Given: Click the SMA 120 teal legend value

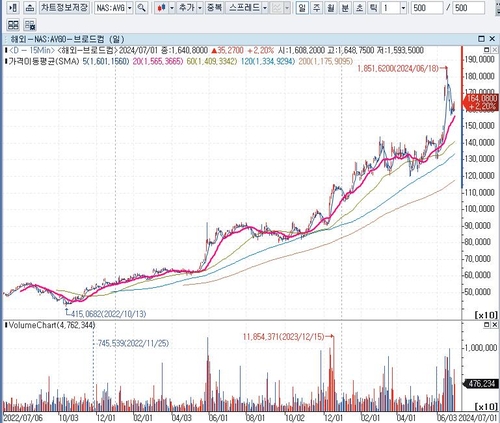Looking at the screenshot, I should click(267, 61).
